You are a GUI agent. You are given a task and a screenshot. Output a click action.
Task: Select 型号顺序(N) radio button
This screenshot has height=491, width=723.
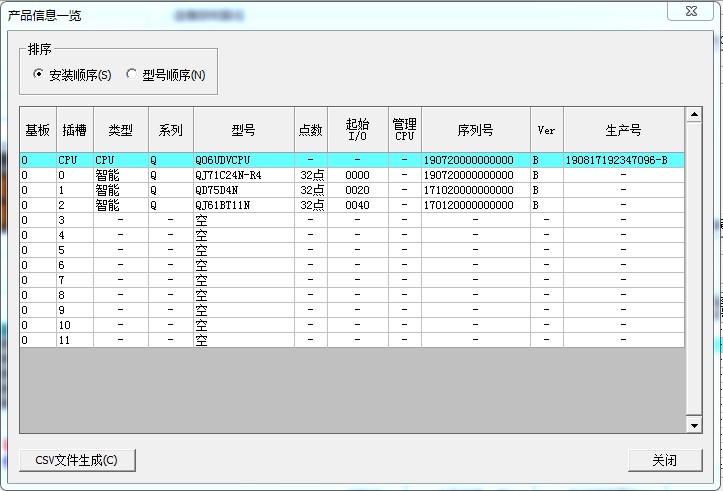click(132, 74)
